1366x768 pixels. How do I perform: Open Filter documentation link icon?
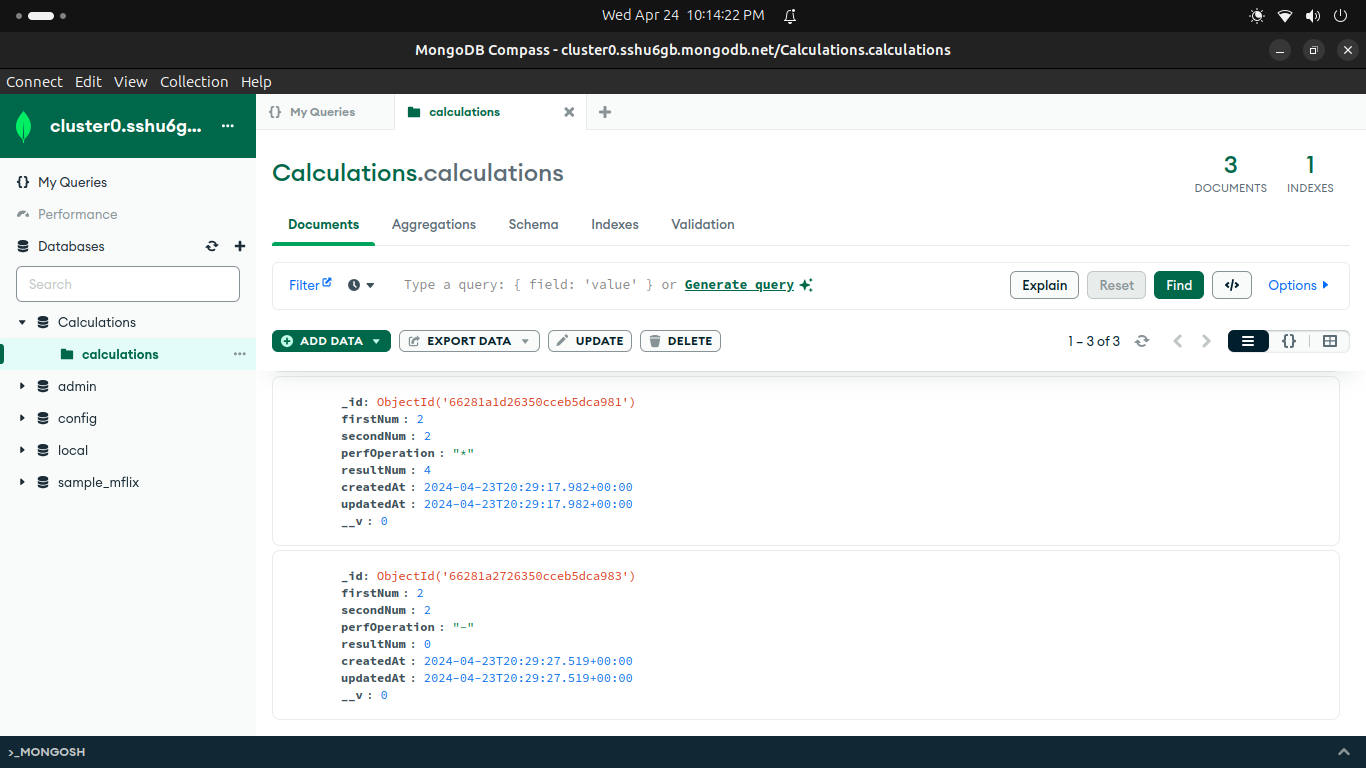(327, 283)
